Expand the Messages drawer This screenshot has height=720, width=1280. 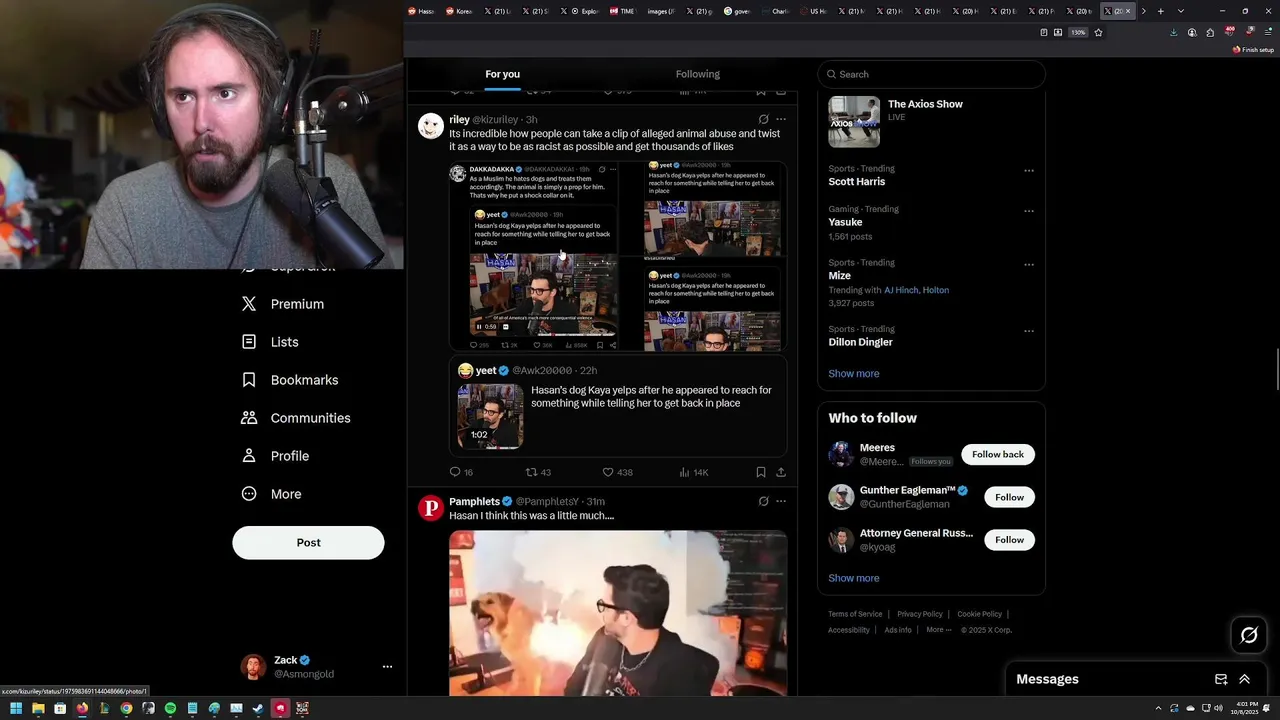[1245, 679]
